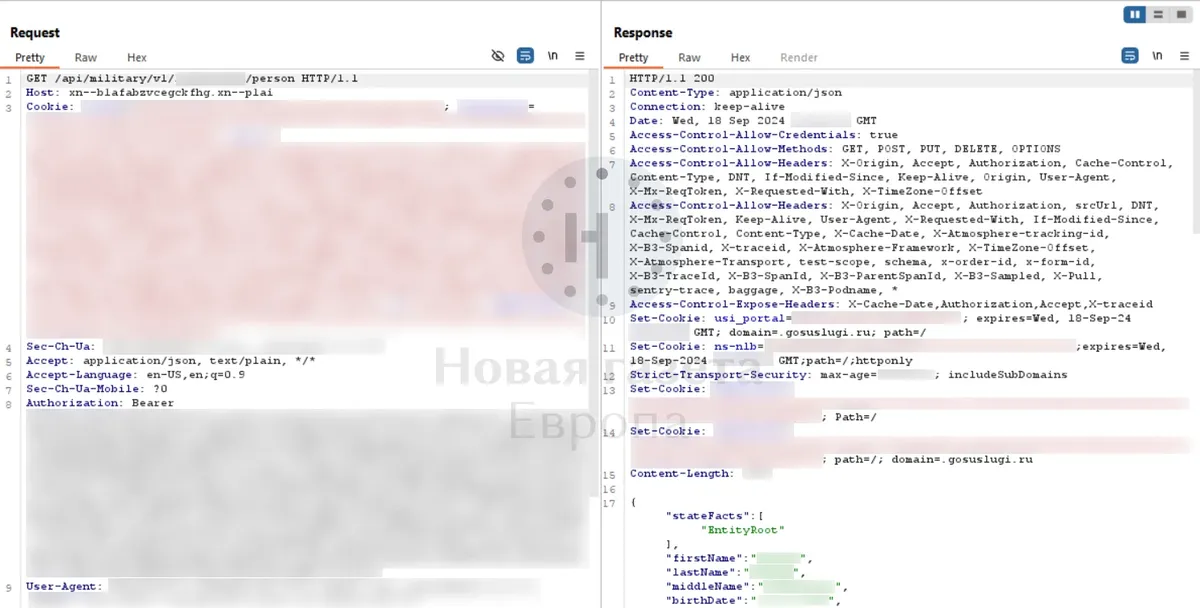
Task: Show non-printable characters in Response panel
Action: [x=1157, y=56]
